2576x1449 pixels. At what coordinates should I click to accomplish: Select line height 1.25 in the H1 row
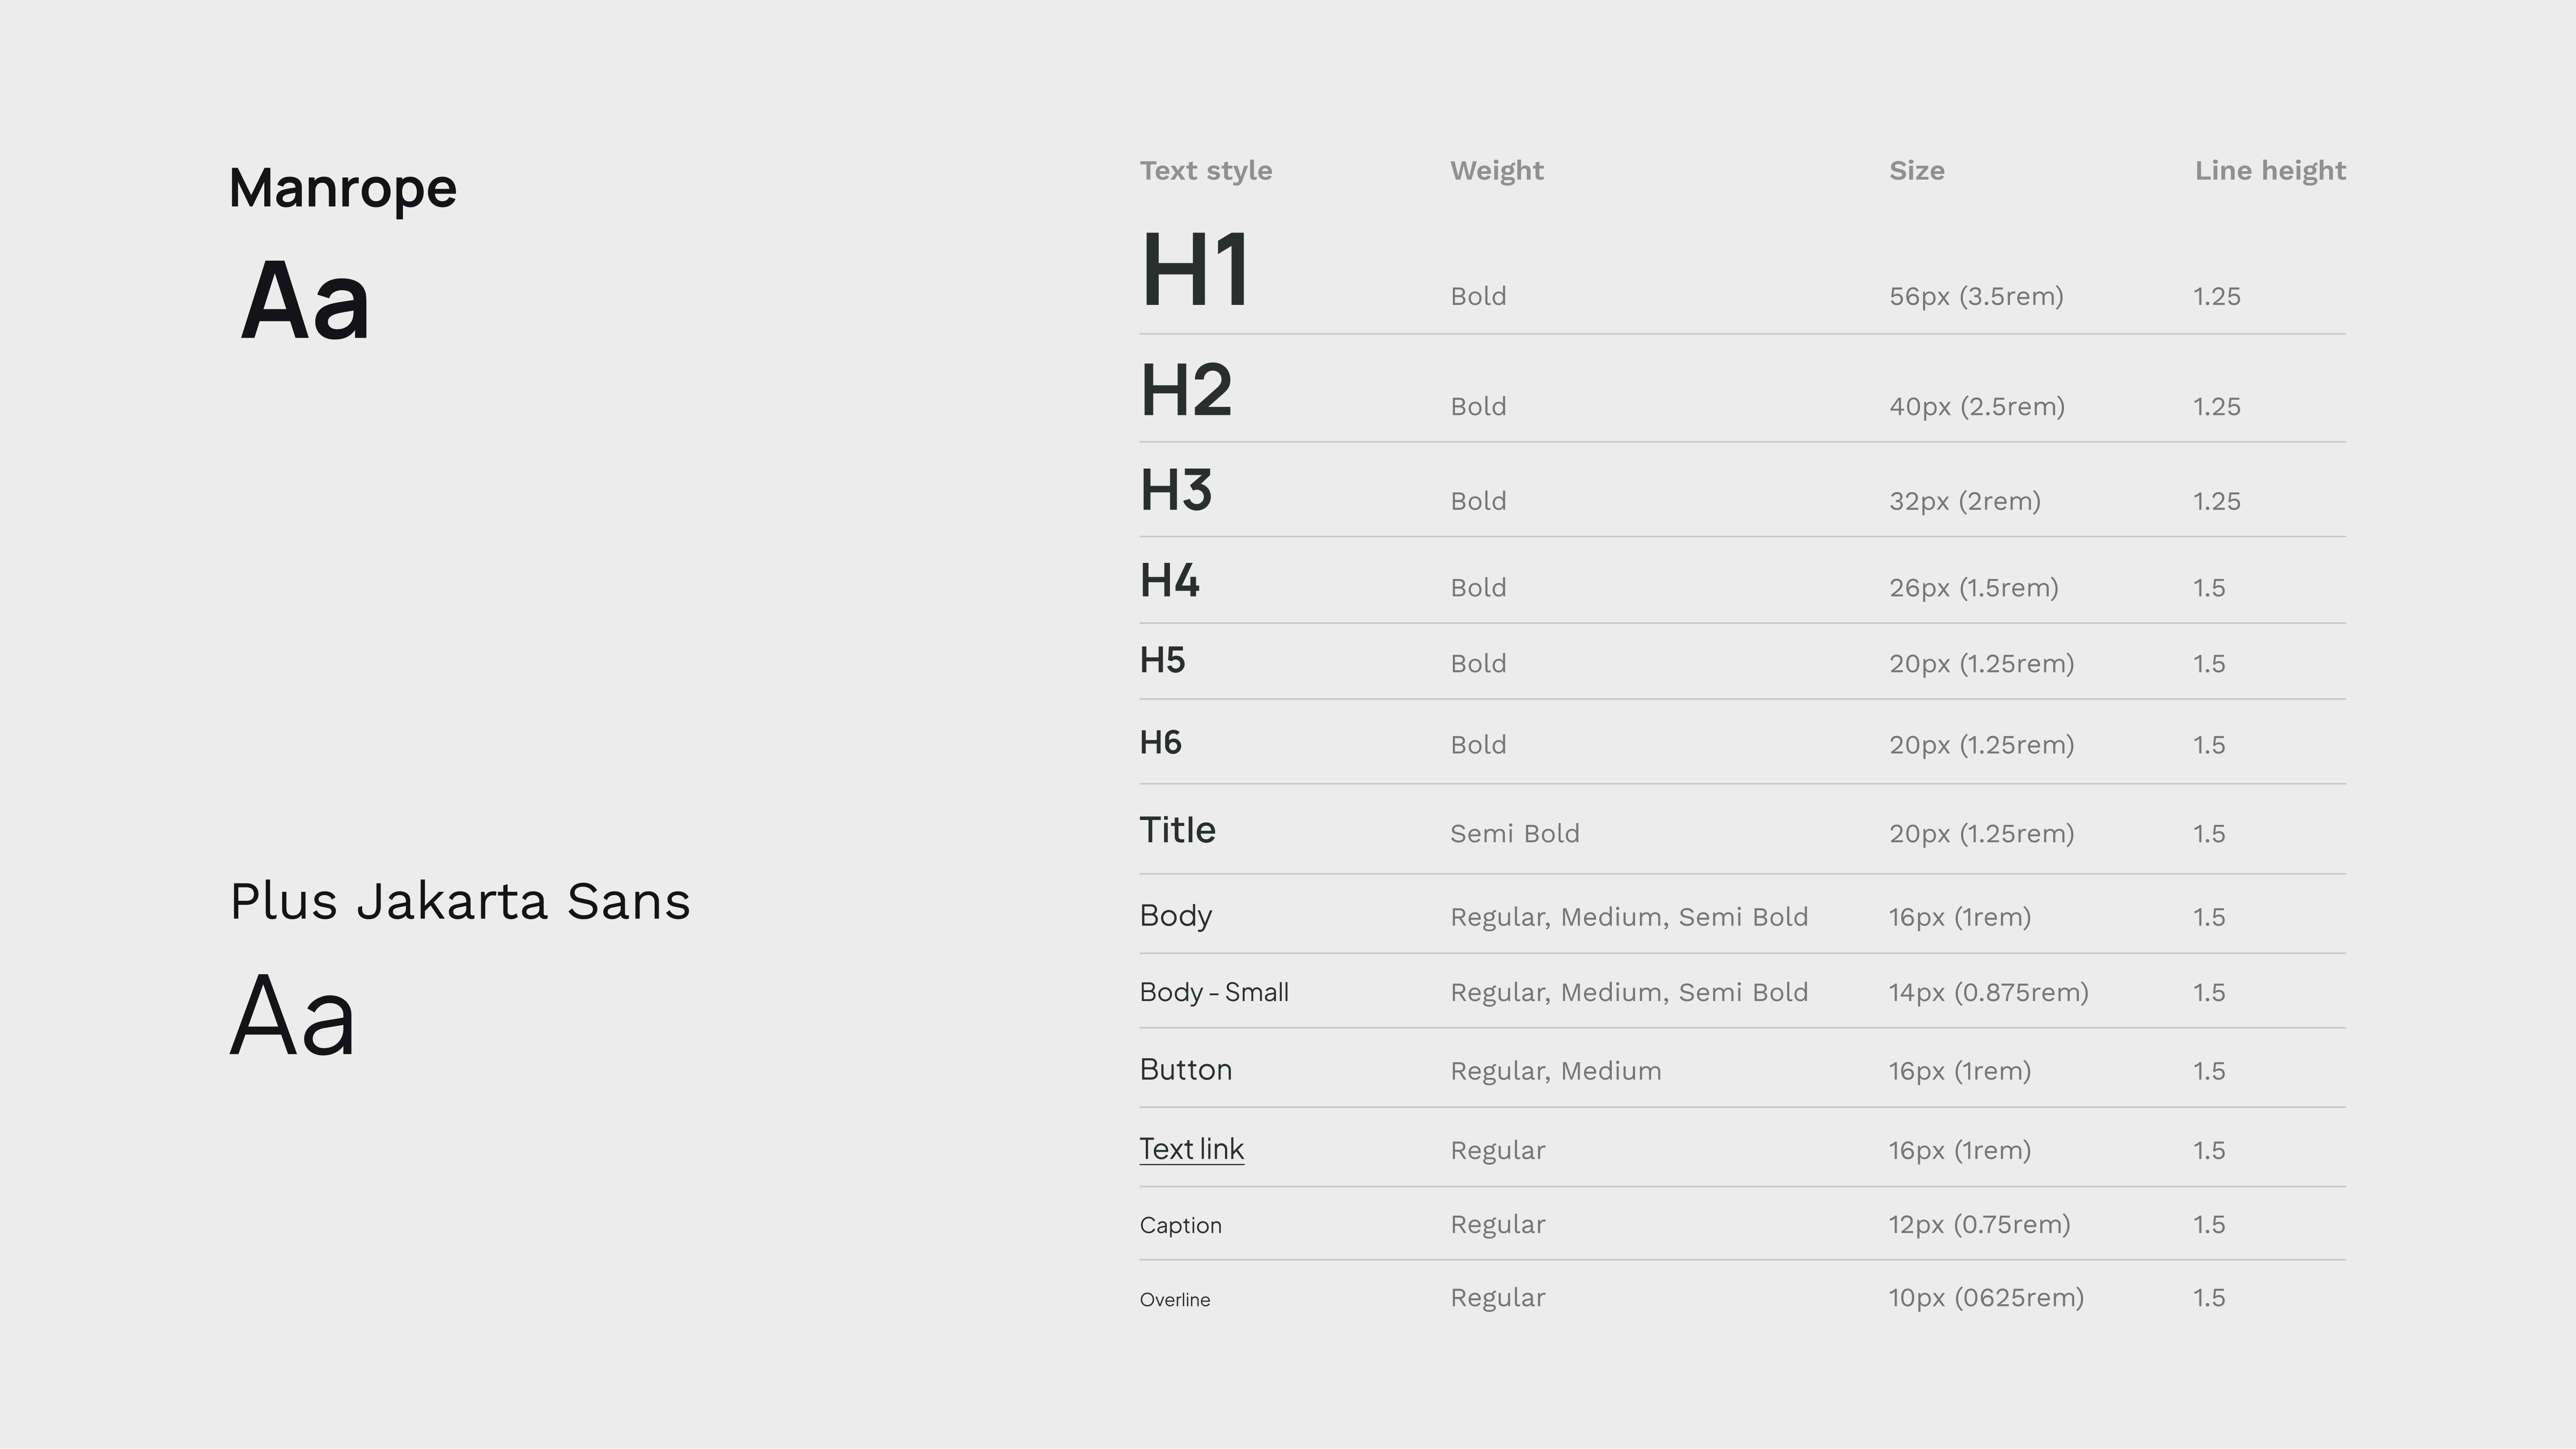coord(2217,297)
